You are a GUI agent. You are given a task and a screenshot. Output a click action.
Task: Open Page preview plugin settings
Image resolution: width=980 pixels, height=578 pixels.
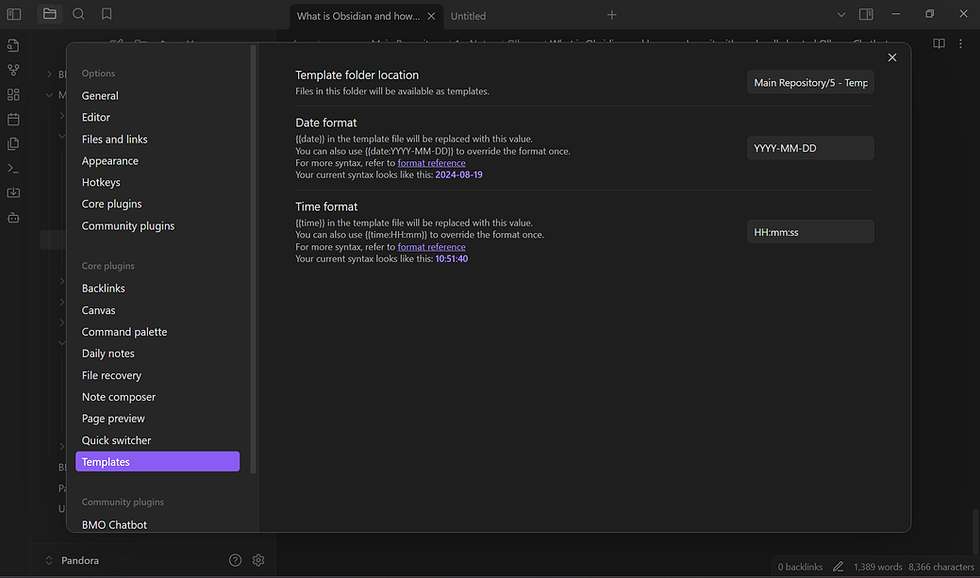tap(158, 418)
